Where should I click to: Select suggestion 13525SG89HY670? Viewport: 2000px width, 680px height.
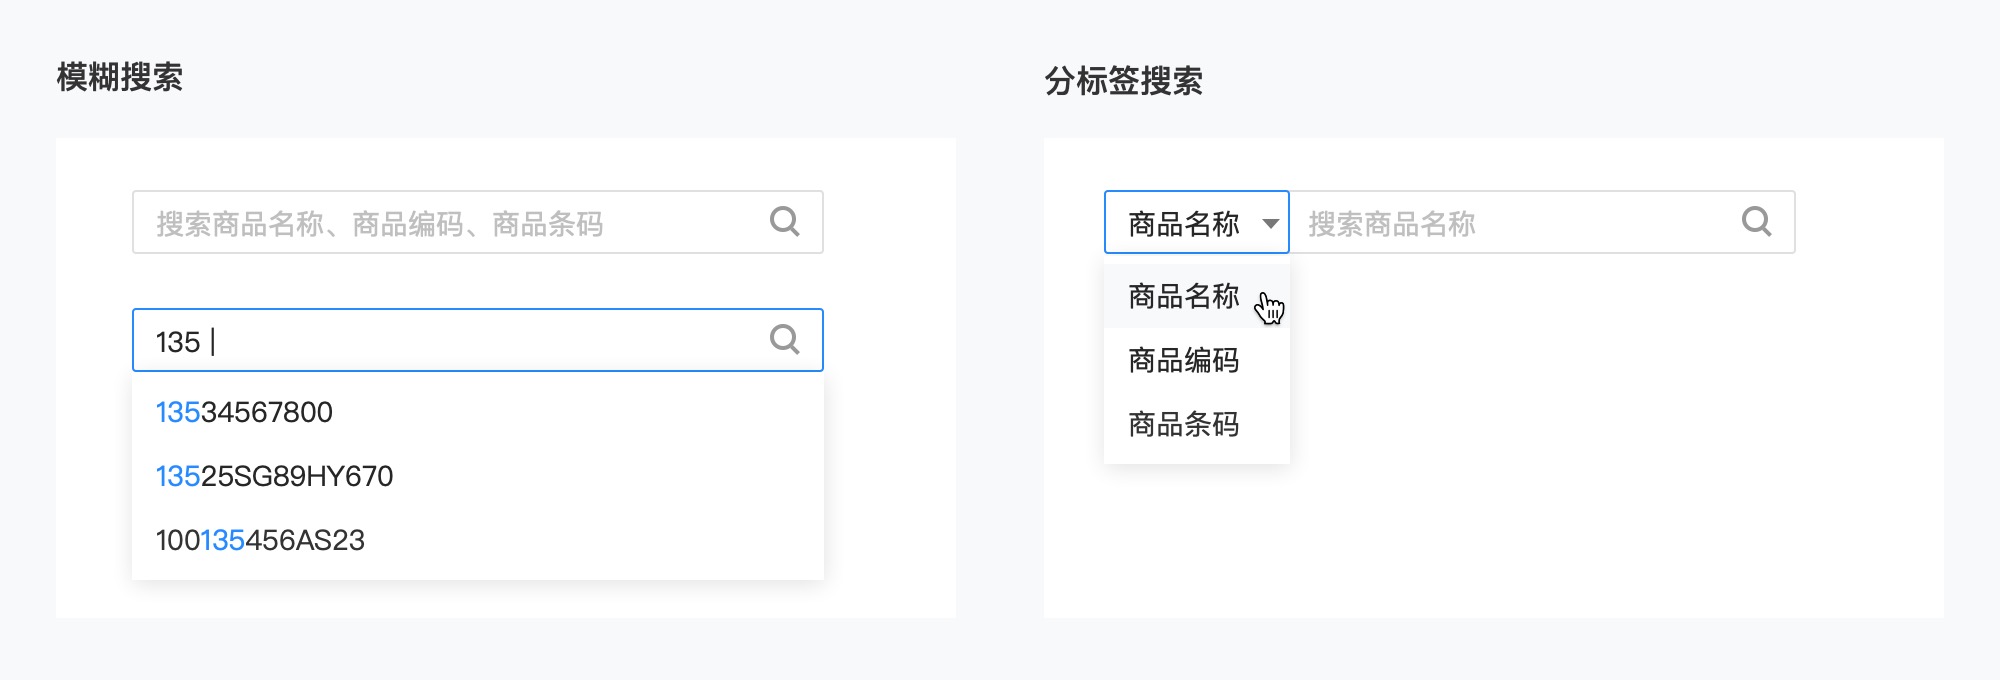[478, 476]
